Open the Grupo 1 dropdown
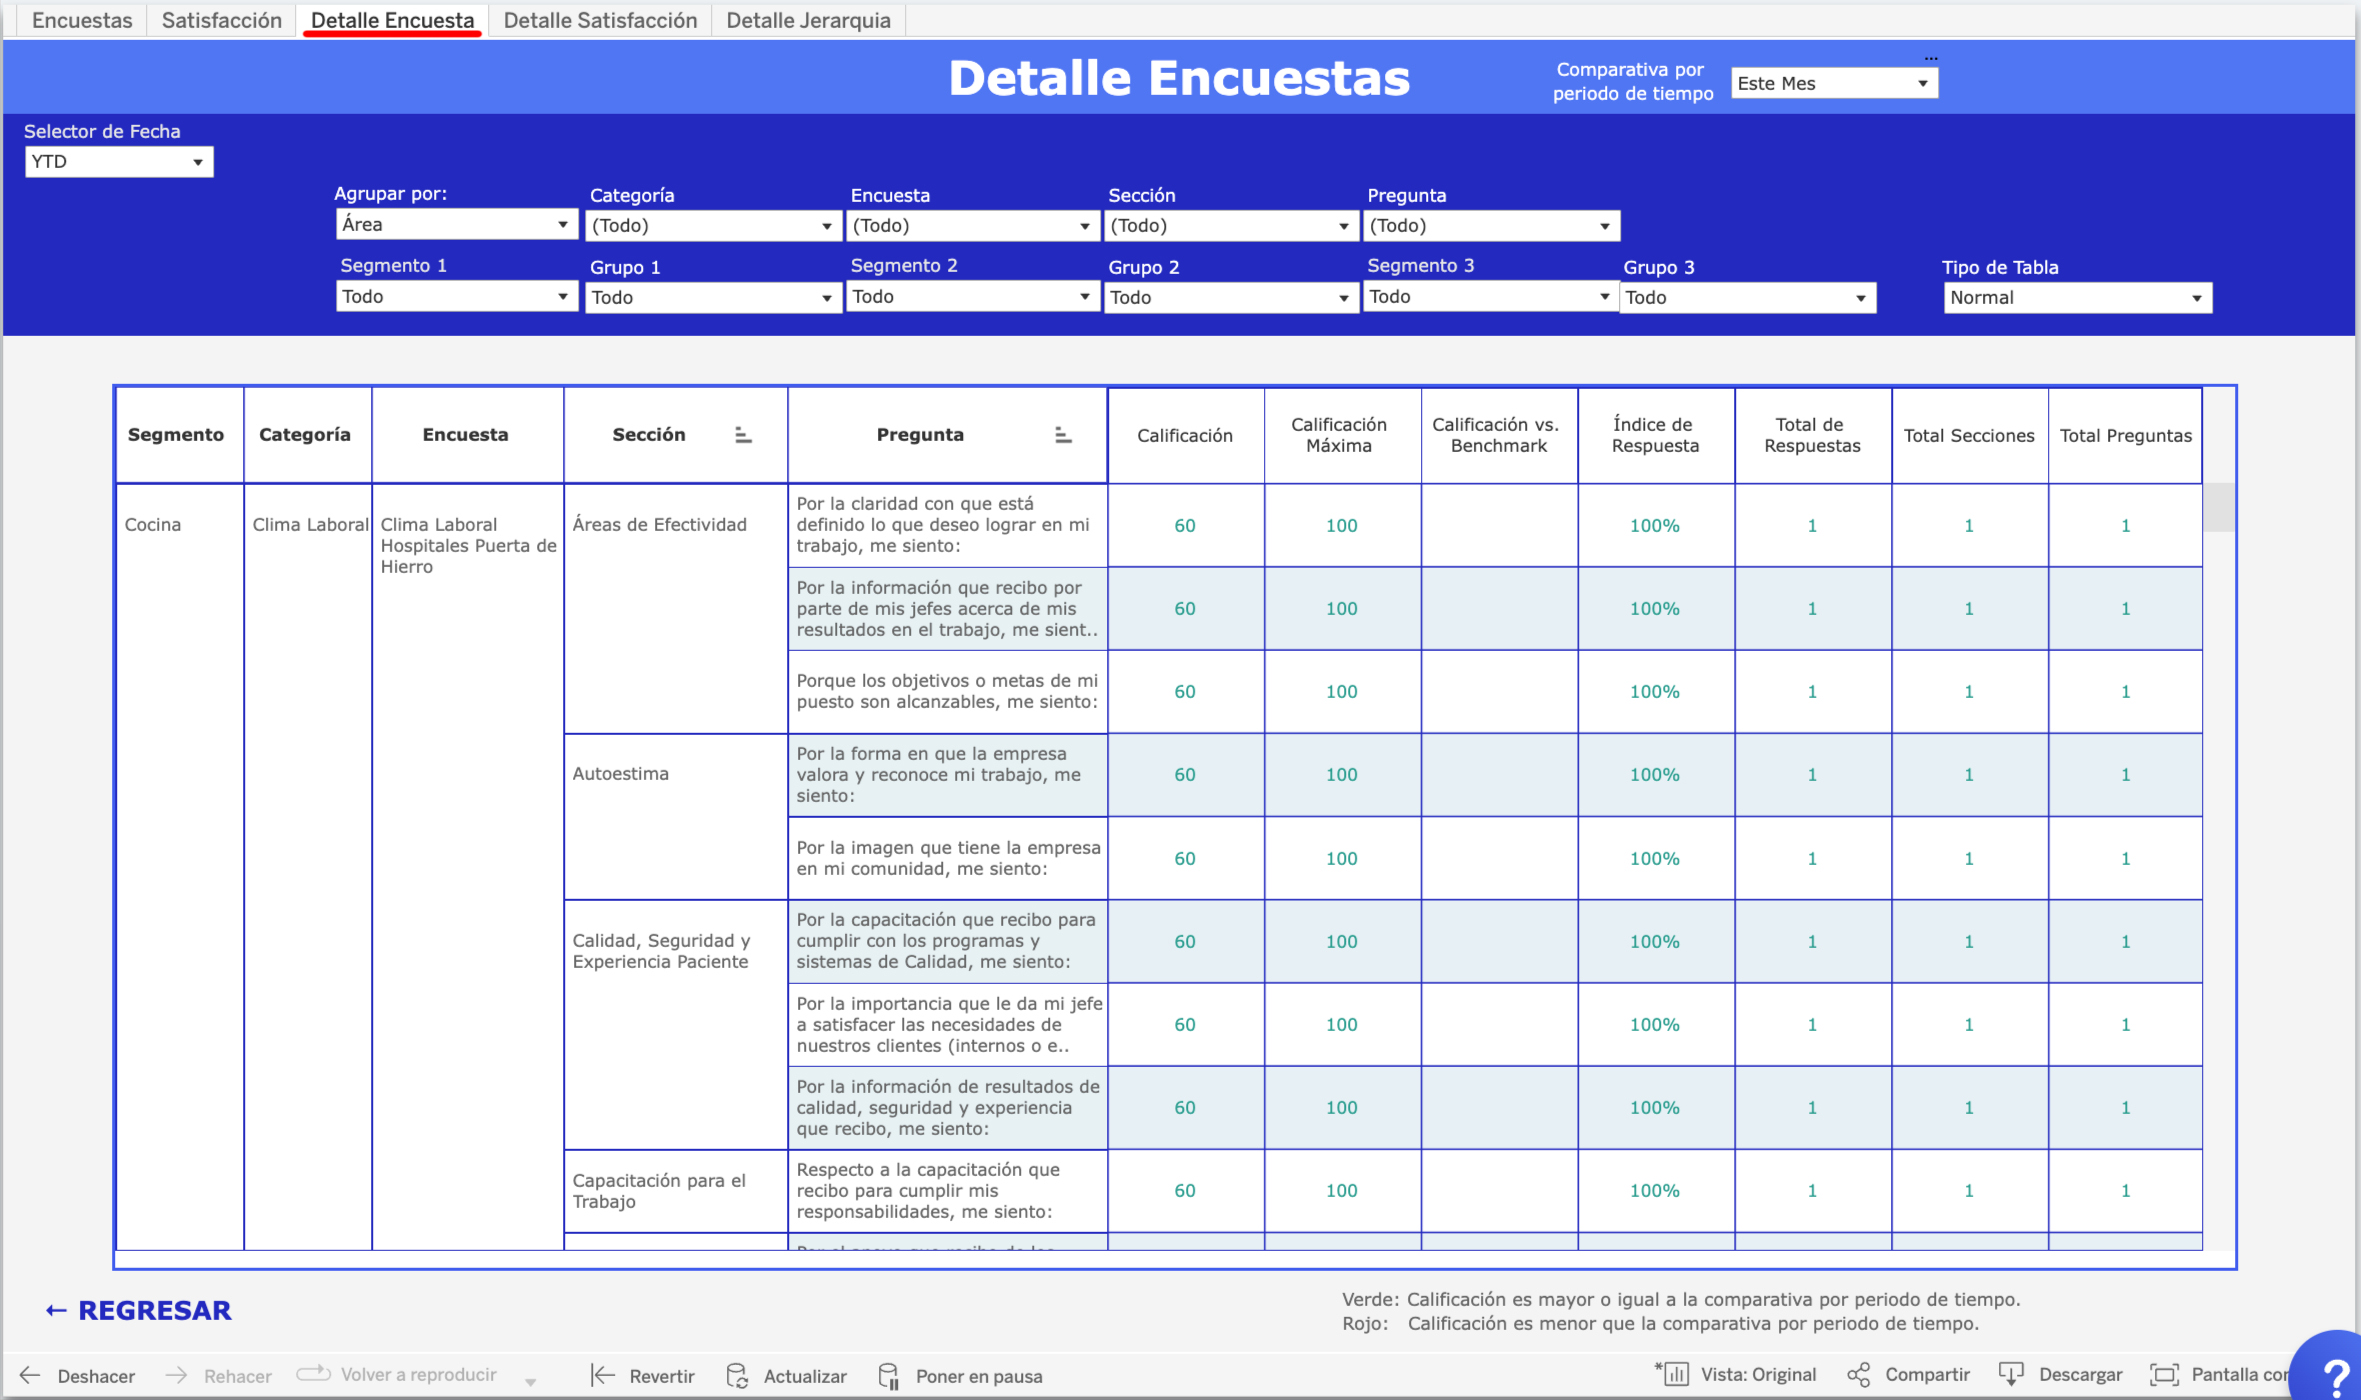Image resolution: width=2361 pixels, height=1400 pixels. (712, 297)
